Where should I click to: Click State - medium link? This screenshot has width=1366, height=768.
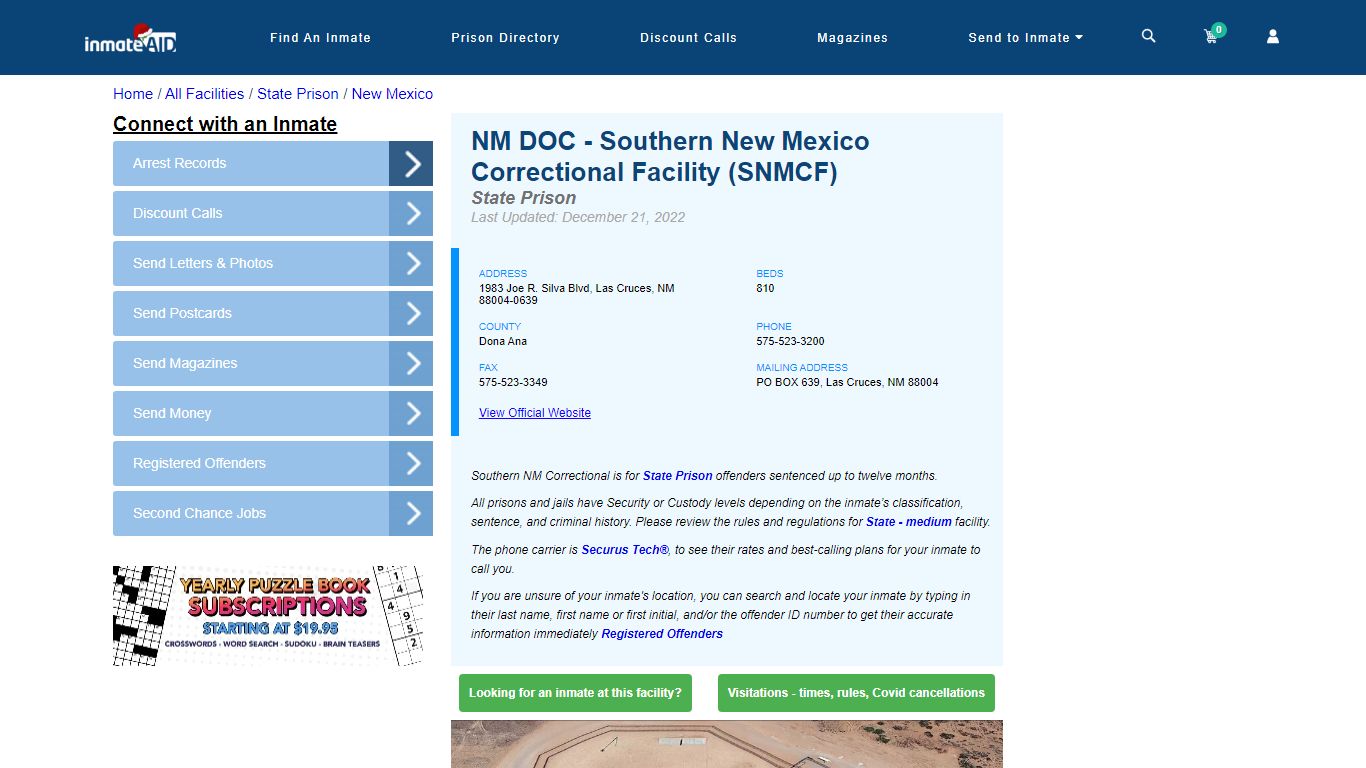coord(909,522)
